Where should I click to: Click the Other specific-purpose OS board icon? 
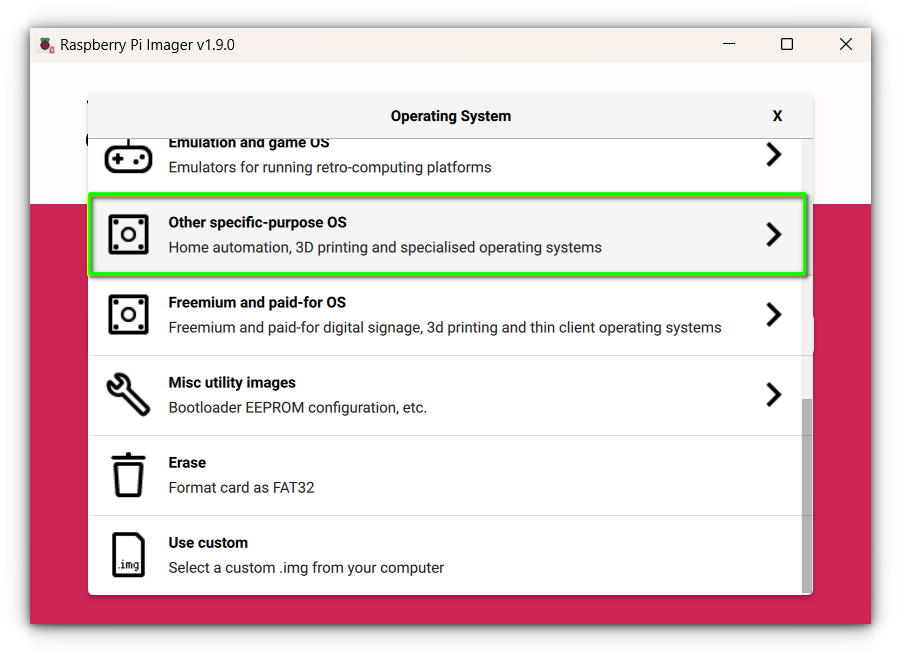point(128,234)
